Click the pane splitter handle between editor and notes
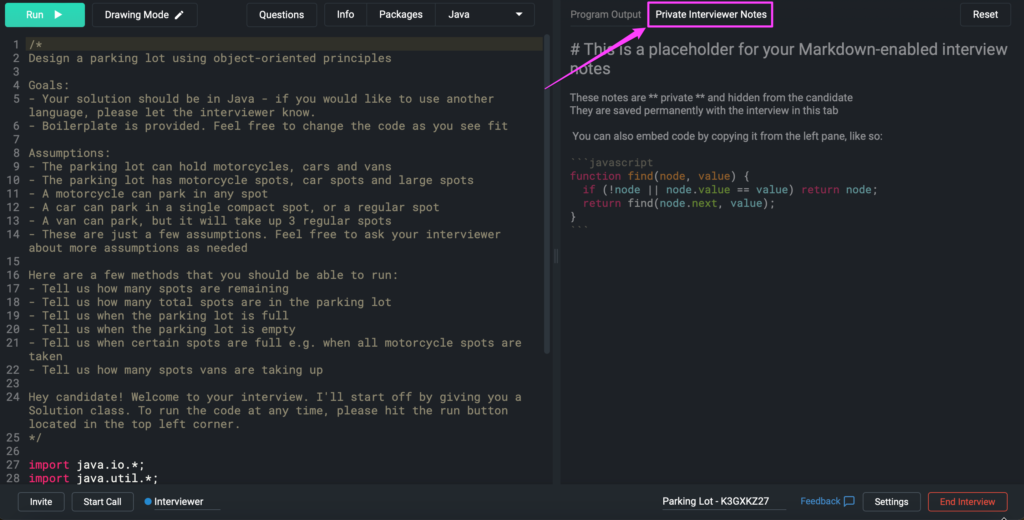This screenshot has width=1024, height=520. [556, 256]
